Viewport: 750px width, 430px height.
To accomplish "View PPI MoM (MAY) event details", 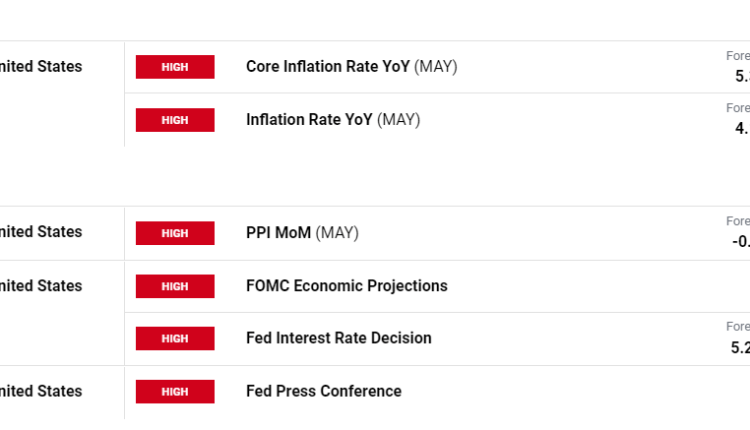I will (302, 233).
